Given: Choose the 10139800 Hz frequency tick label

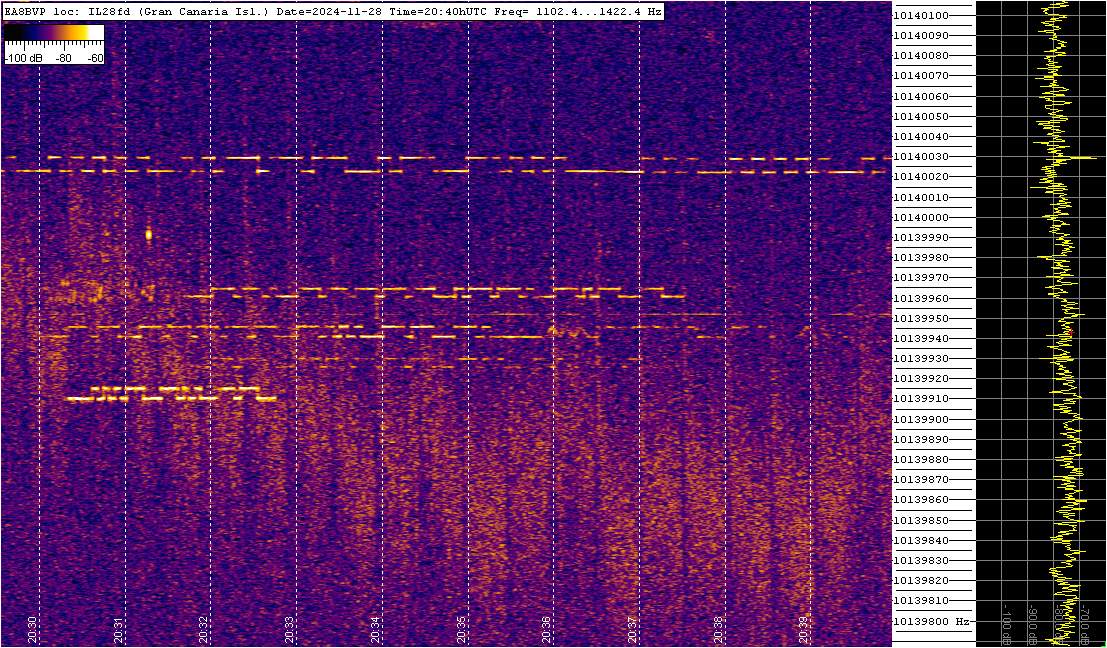Looking at the screenshot, I should click(x=932, y=621).
